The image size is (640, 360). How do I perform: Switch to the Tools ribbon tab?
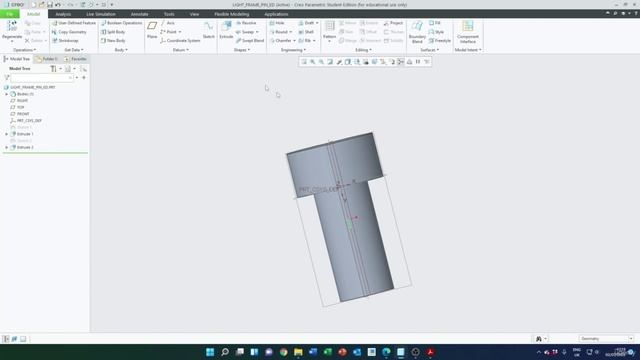[x=169, y=14]
